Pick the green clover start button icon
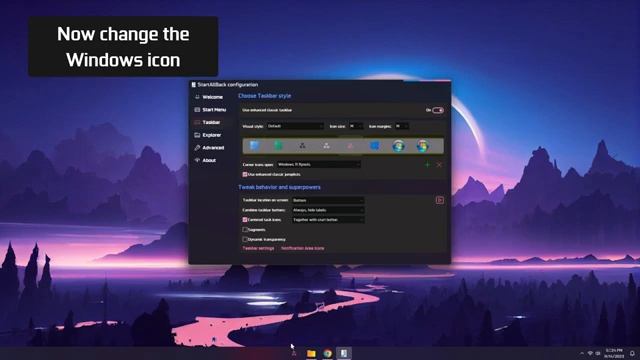 278,146
